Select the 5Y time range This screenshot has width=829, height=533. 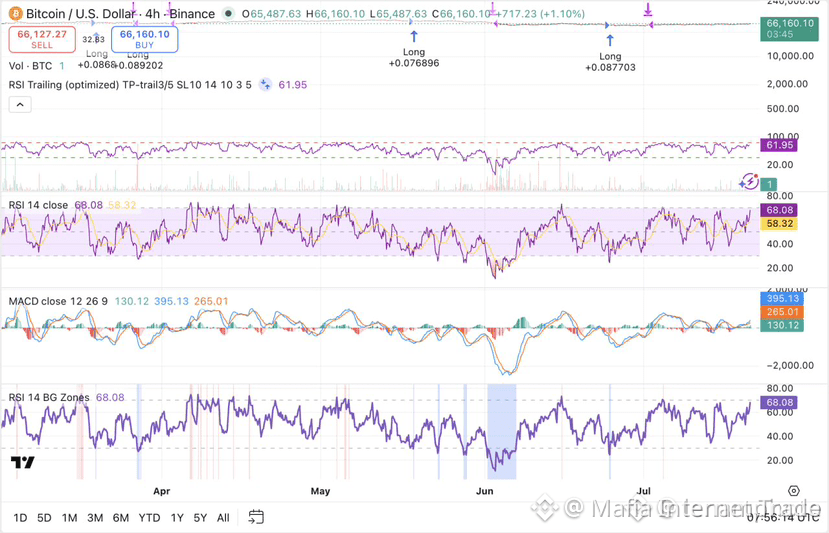(200, 518)
